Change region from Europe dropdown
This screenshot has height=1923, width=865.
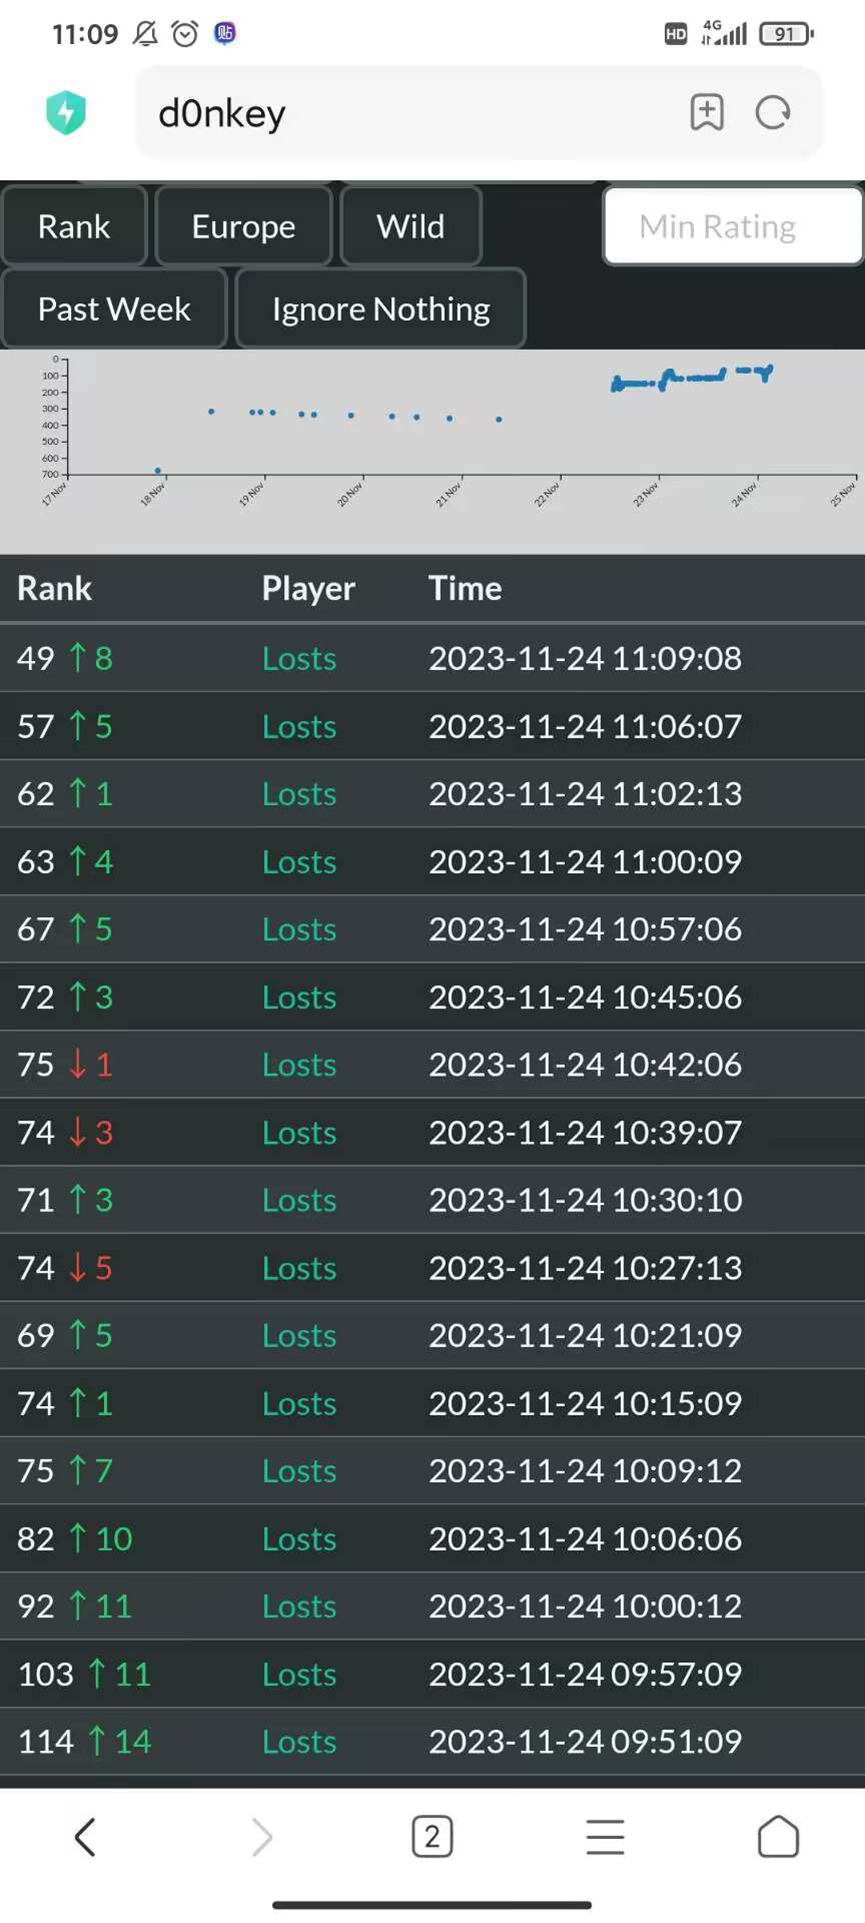(243, 226)
